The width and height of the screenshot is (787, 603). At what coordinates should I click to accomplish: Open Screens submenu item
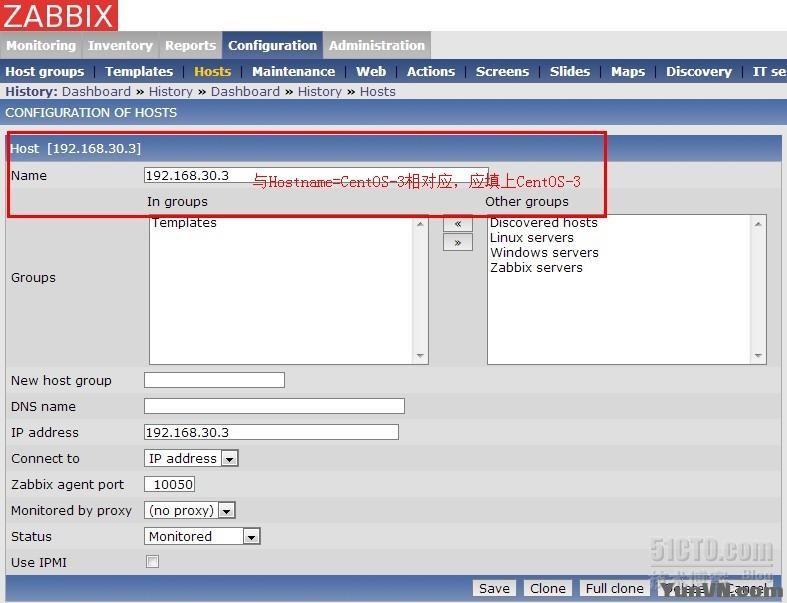click(502, 71)
